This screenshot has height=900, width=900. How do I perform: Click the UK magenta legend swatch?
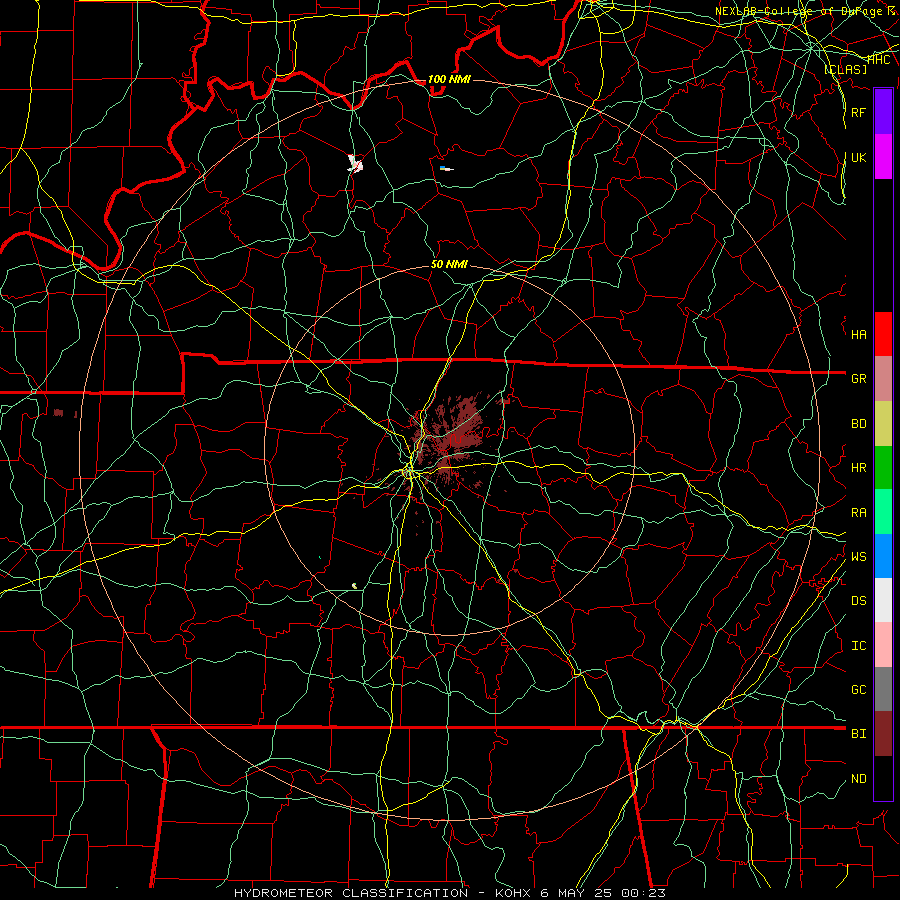[883, 157]
